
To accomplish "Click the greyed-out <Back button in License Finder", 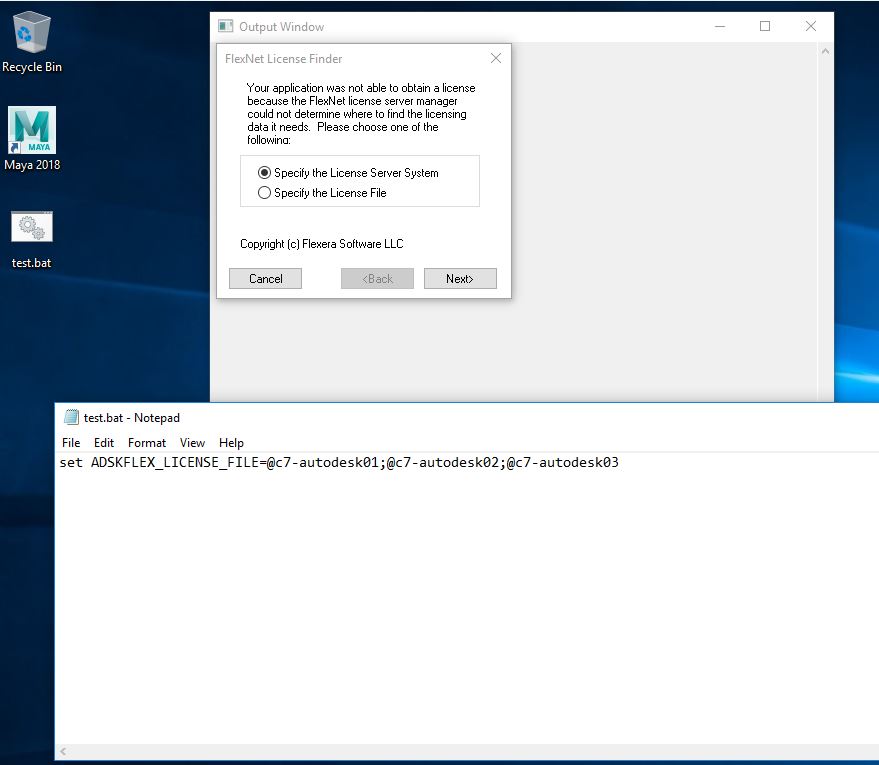I will click(377, 279).
